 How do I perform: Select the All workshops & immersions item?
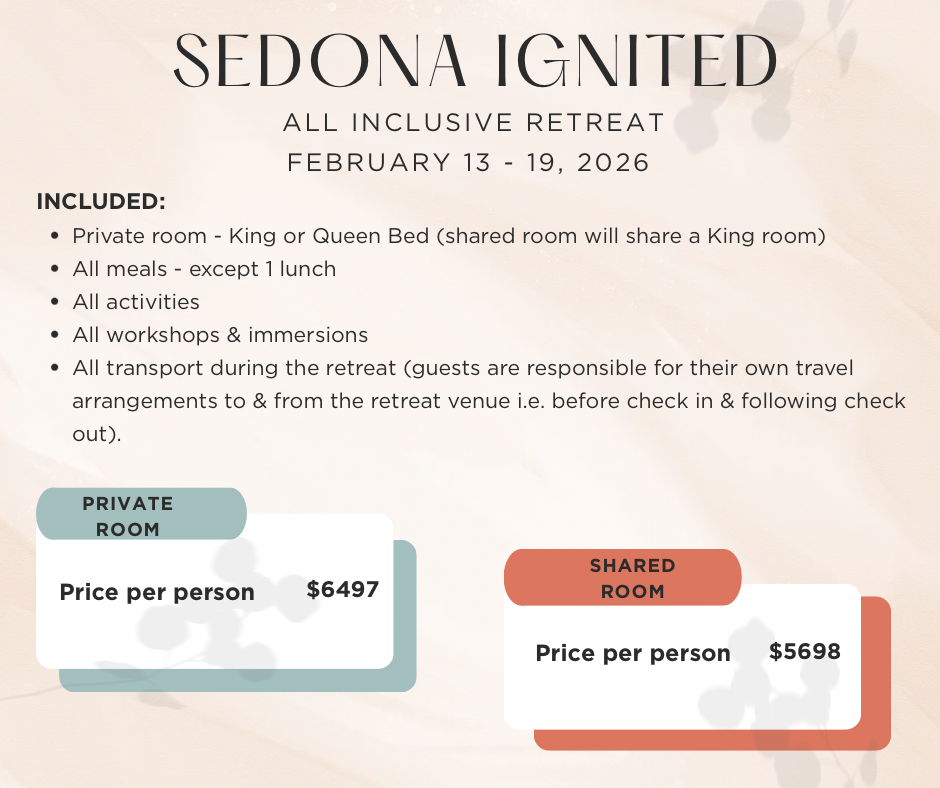point(220,335)
